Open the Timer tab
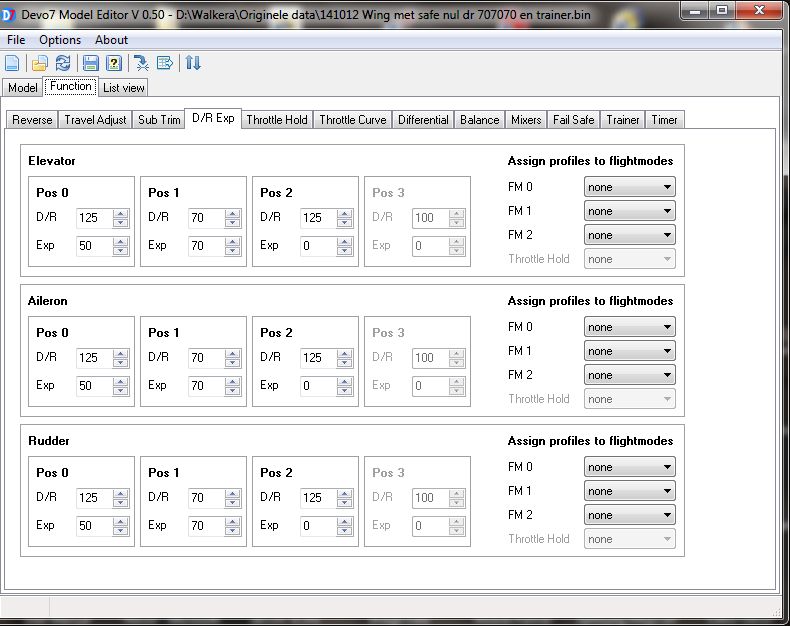 (665, 120)
